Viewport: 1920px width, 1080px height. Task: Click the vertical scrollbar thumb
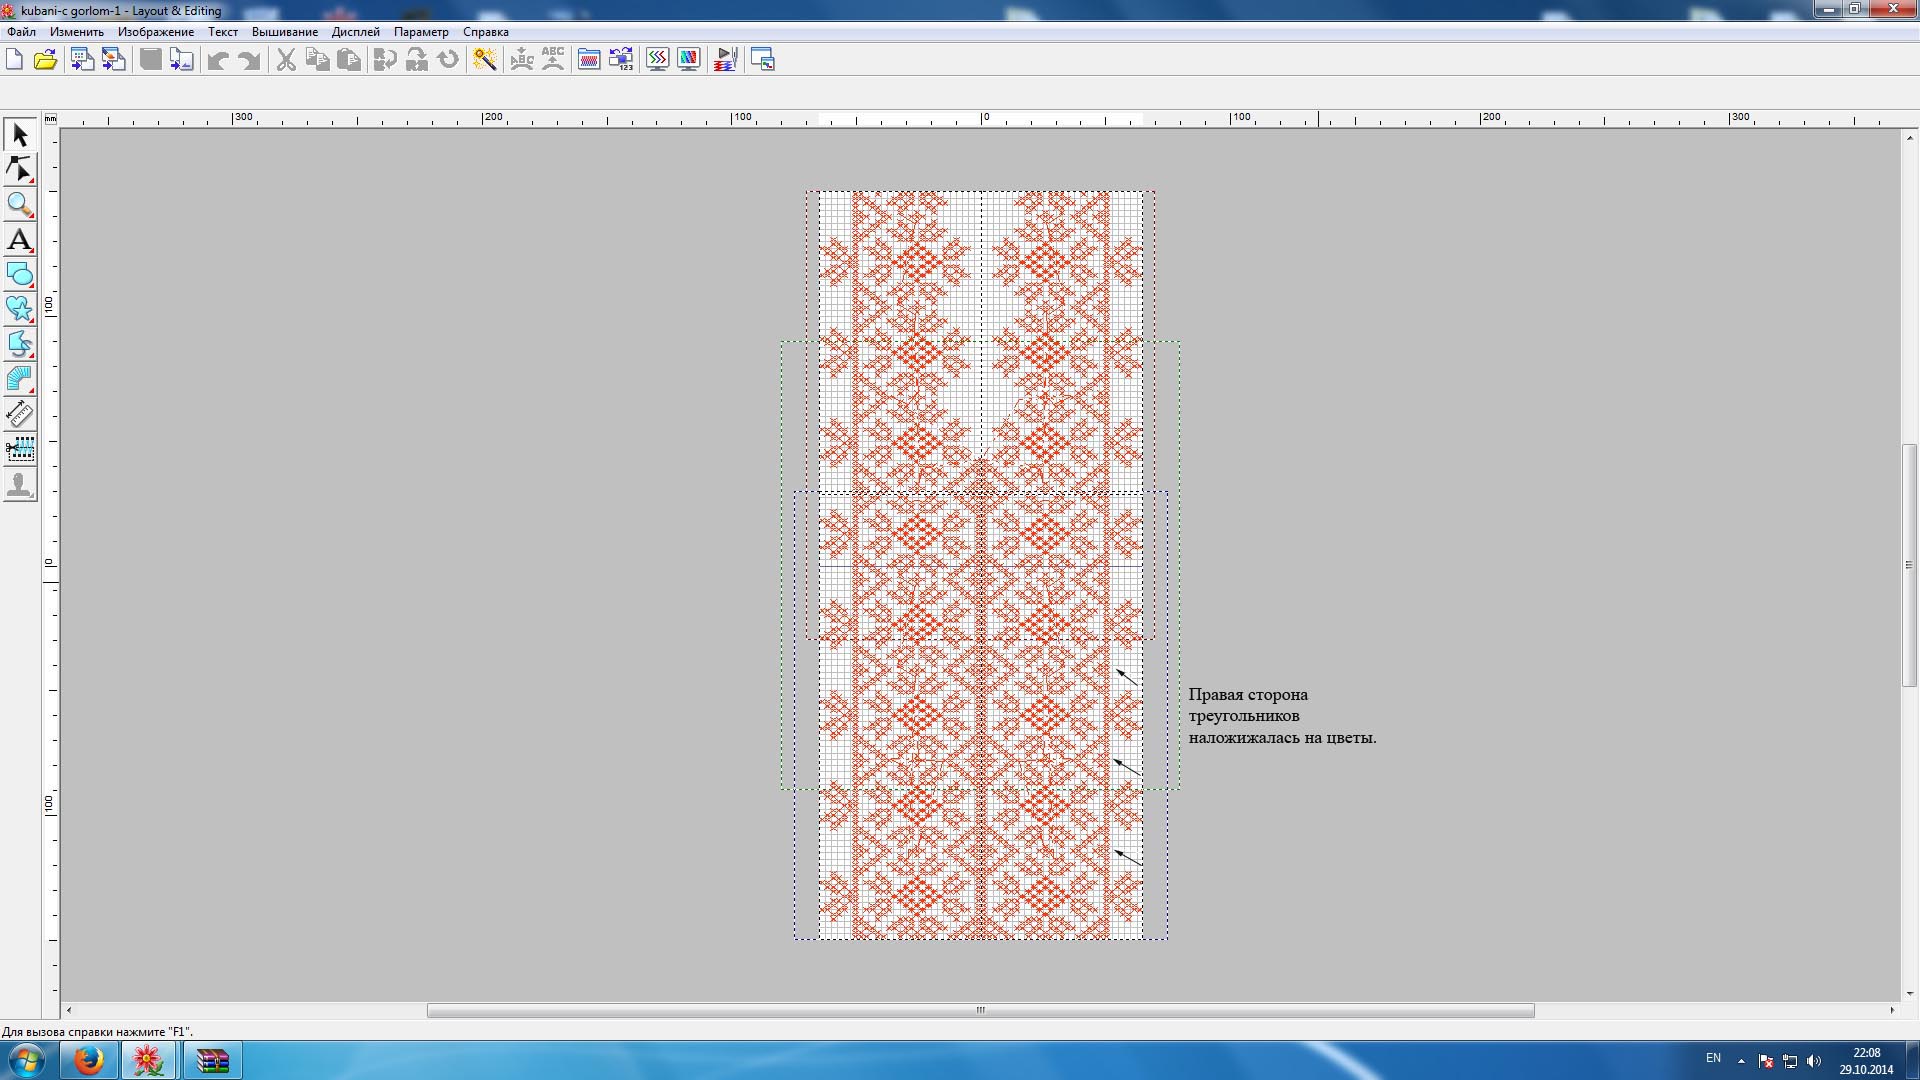point(1908,565)
